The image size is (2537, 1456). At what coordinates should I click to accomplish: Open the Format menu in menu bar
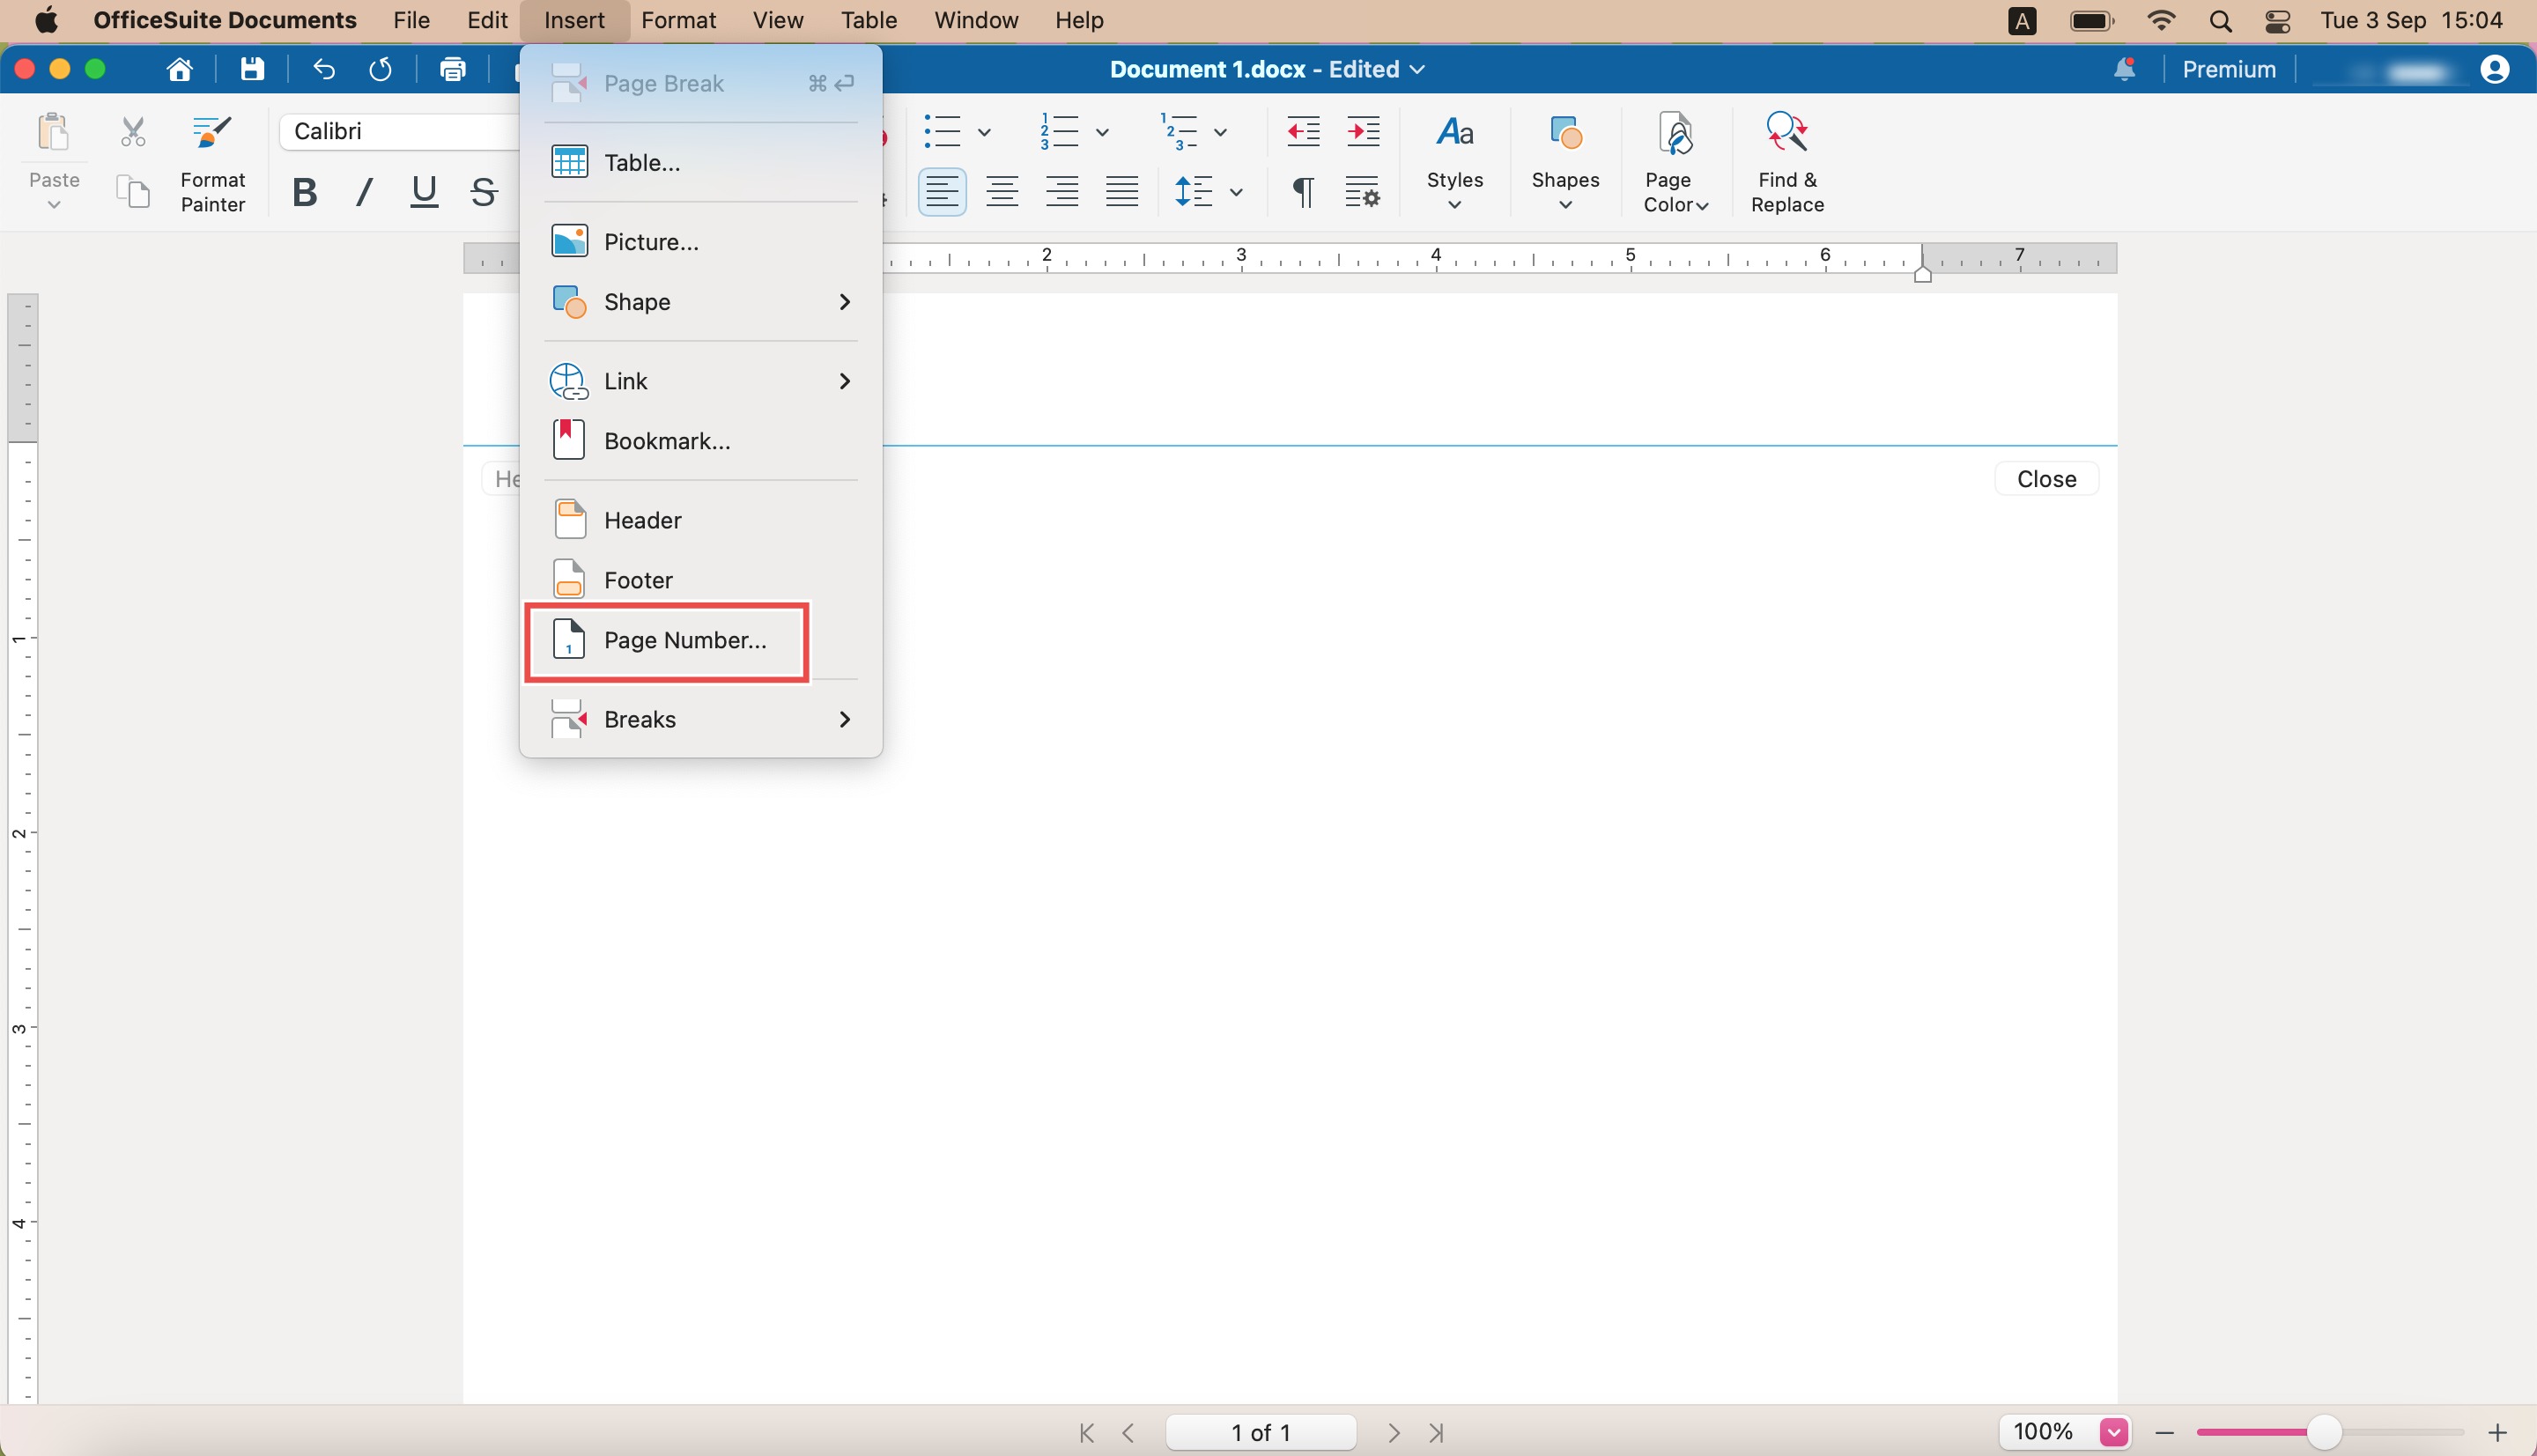[x=678, y=20]
